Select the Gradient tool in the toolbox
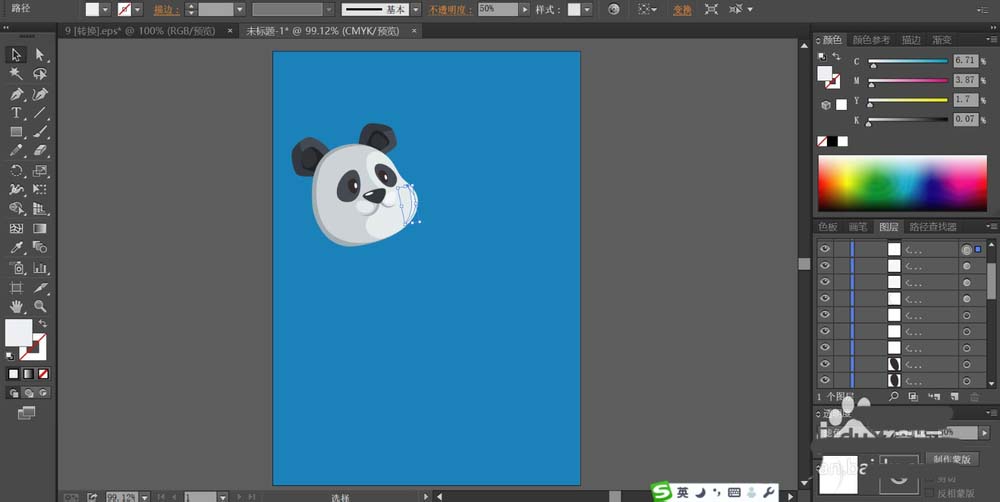 pyautogui.click(x=40, y=228)
